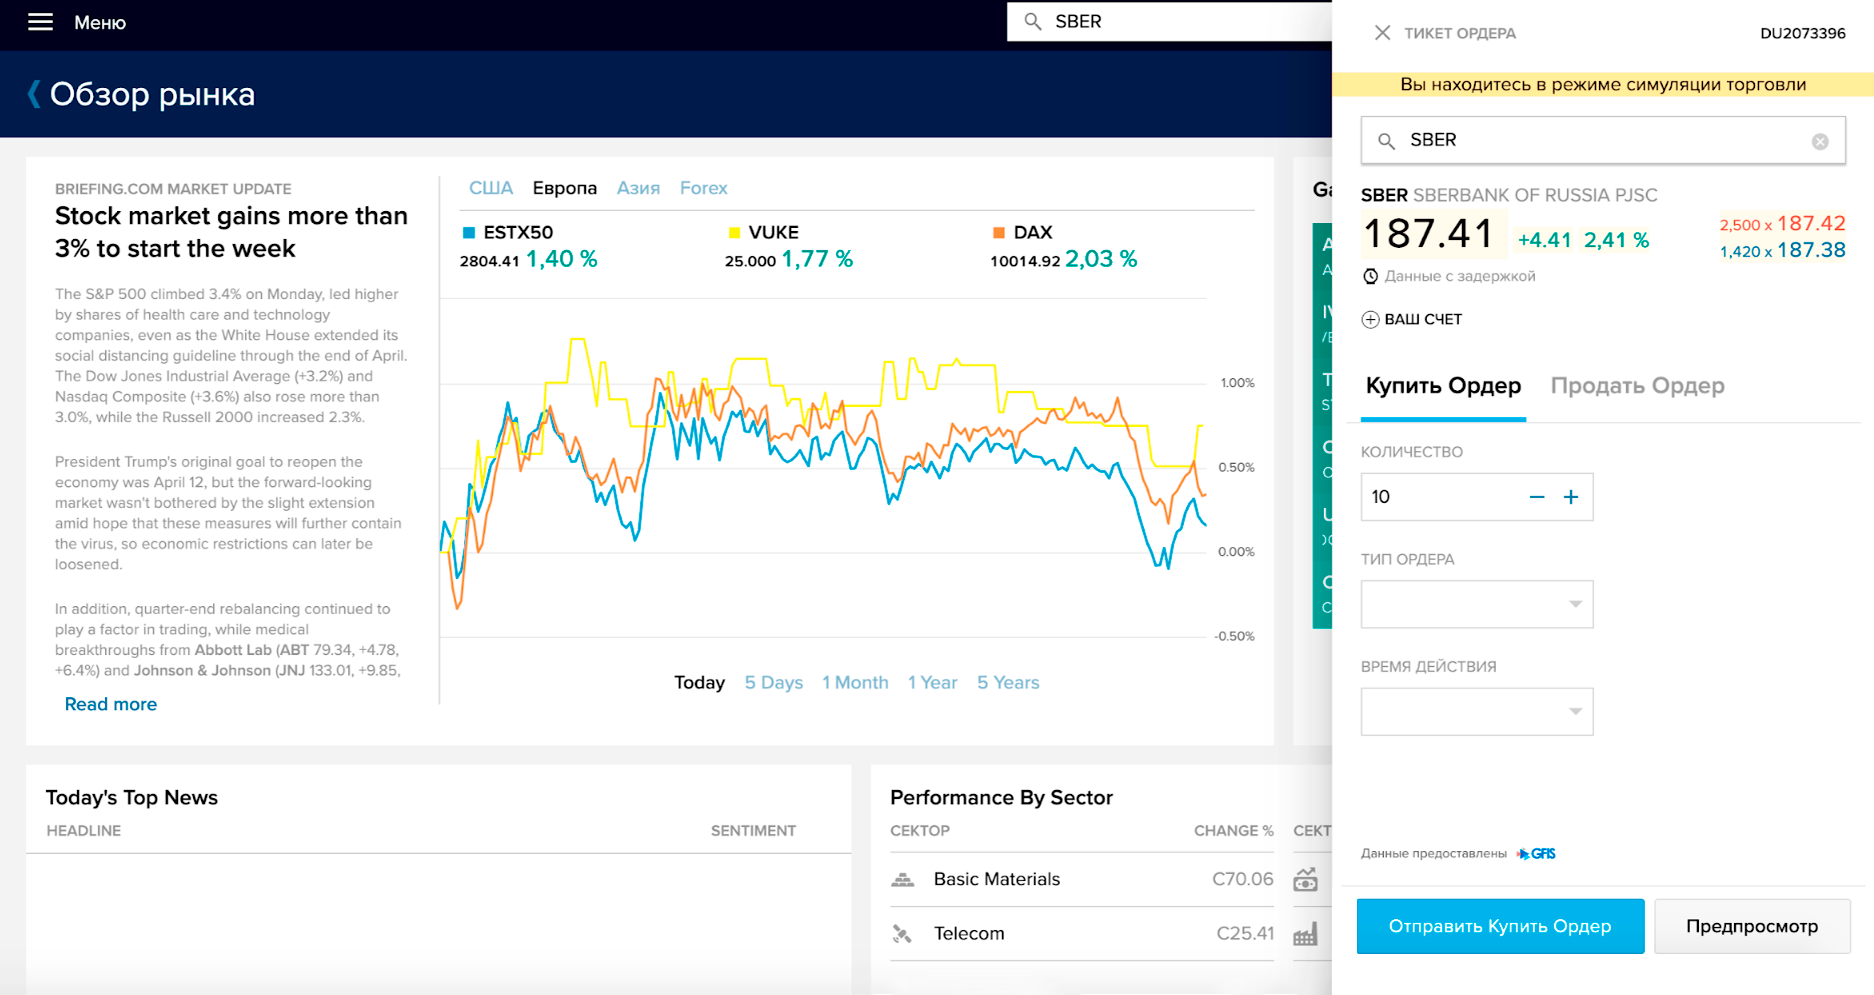
Task: Set chart range to 1 Month
Action: pyautogui.click(x=855, y=682)
